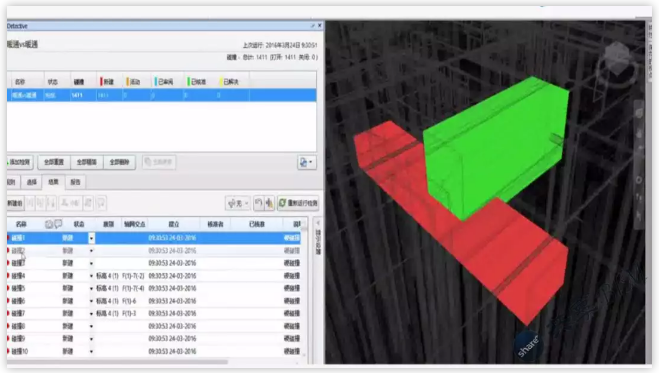Click the 新建组 button
The height and width of the screenshot is (373, 659).
[15, 203]
